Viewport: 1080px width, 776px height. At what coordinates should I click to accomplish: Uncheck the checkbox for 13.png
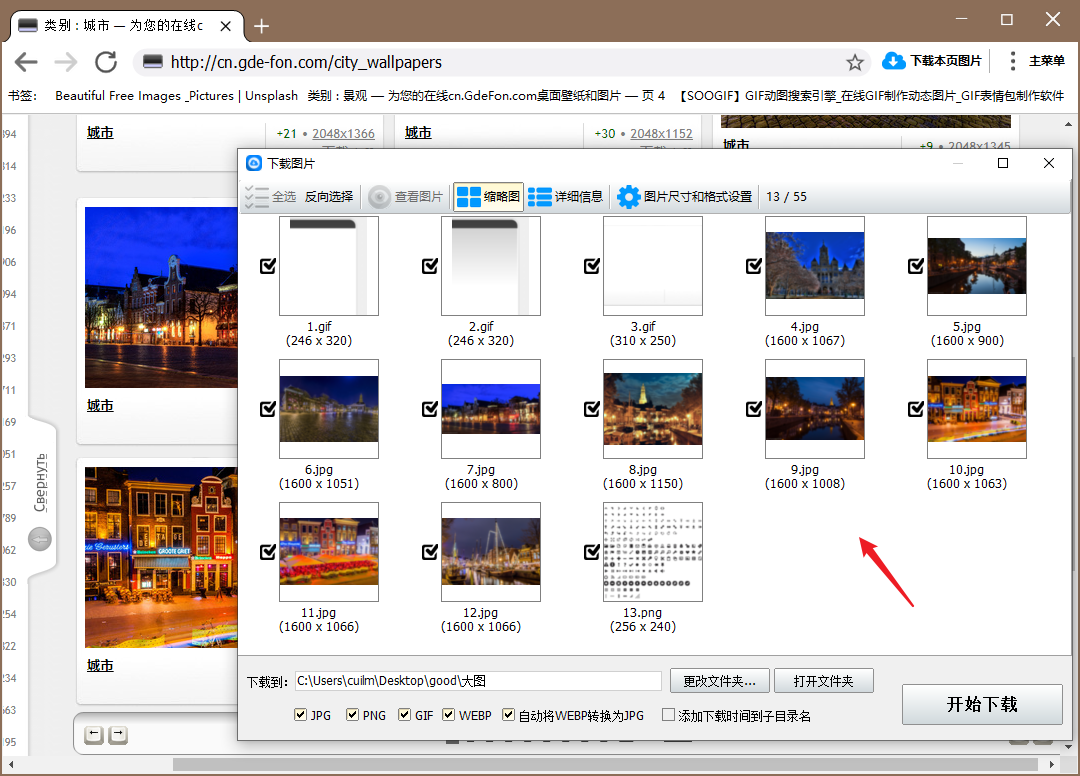click(x=592, y=552)
